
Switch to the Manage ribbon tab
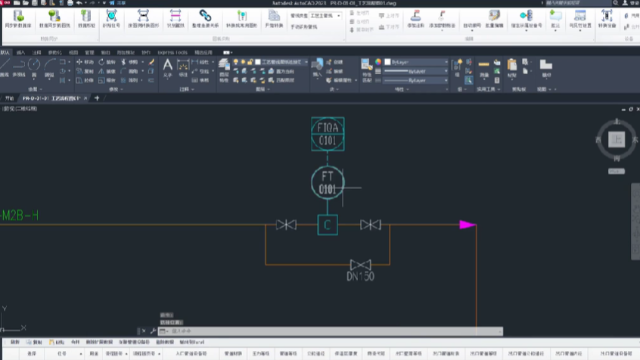coord(89,52)
